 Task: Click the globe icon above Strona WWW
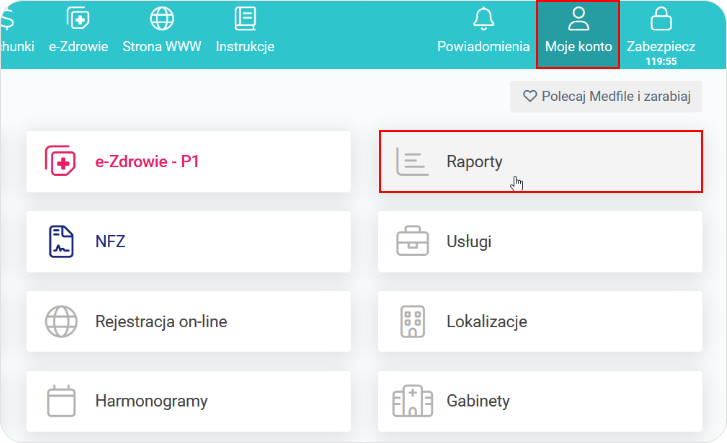(x=162, y=19)
